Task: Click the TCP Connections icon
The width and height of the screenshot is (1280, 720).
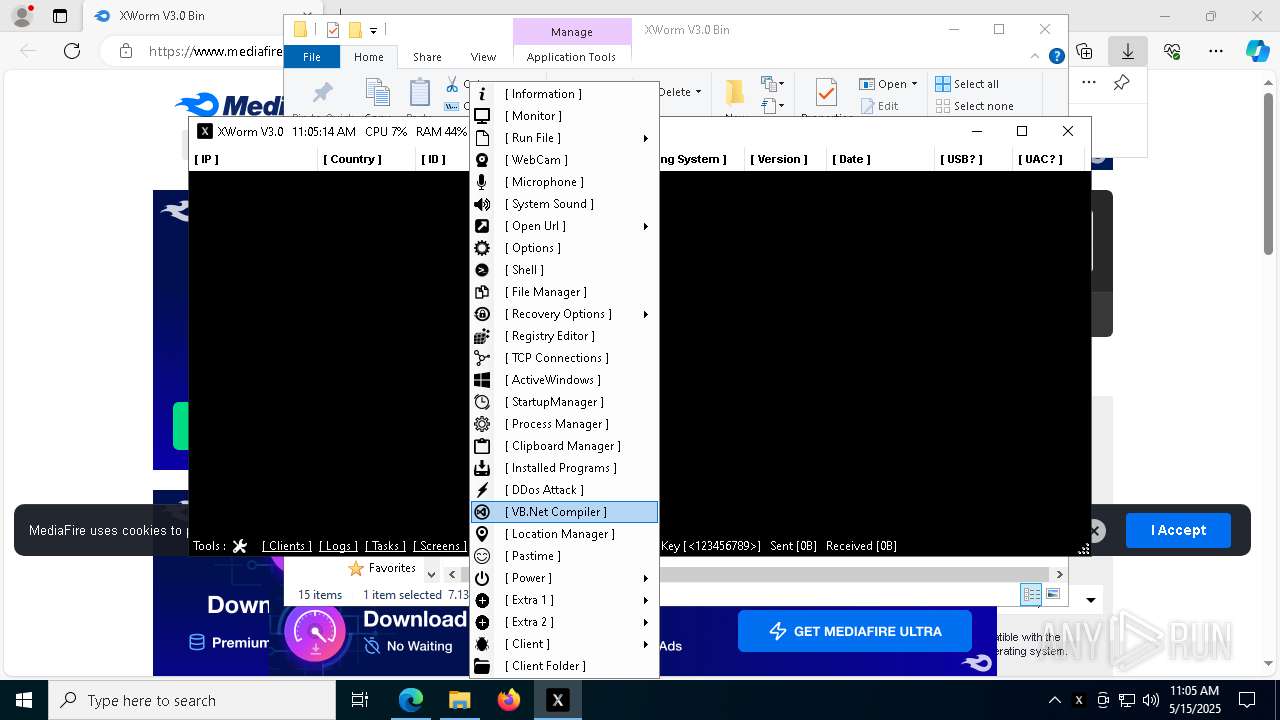Action: tap(482, 358)
